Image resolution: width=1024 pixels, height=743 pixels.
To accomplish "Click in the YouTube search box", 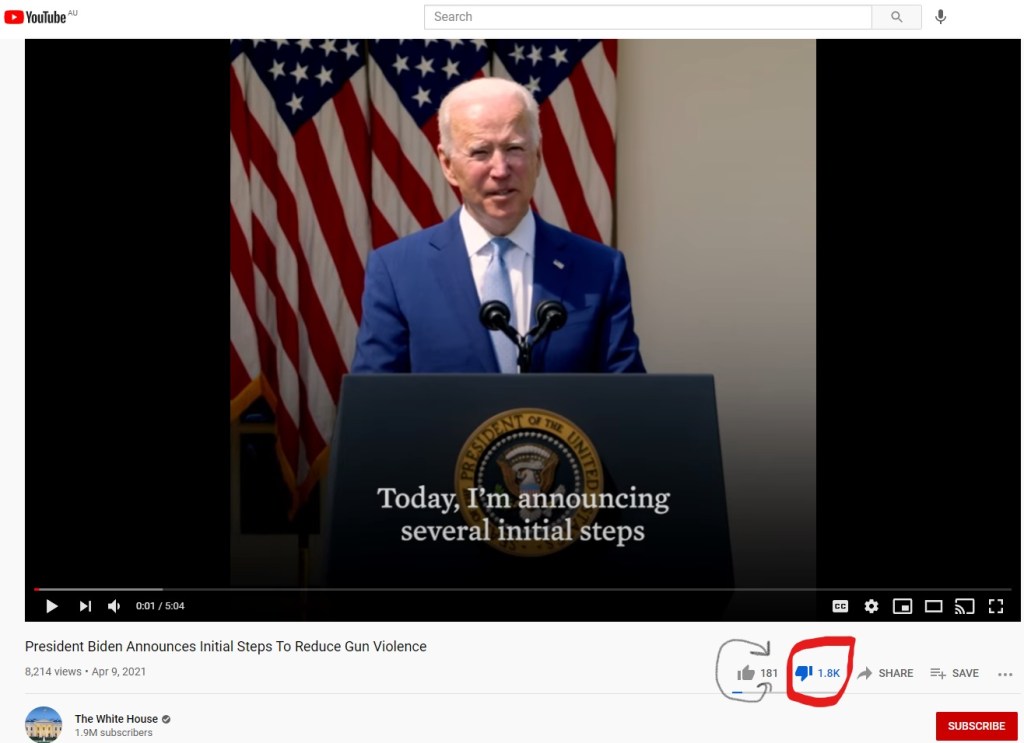I will pyautogui.click(x=648, y=17).
